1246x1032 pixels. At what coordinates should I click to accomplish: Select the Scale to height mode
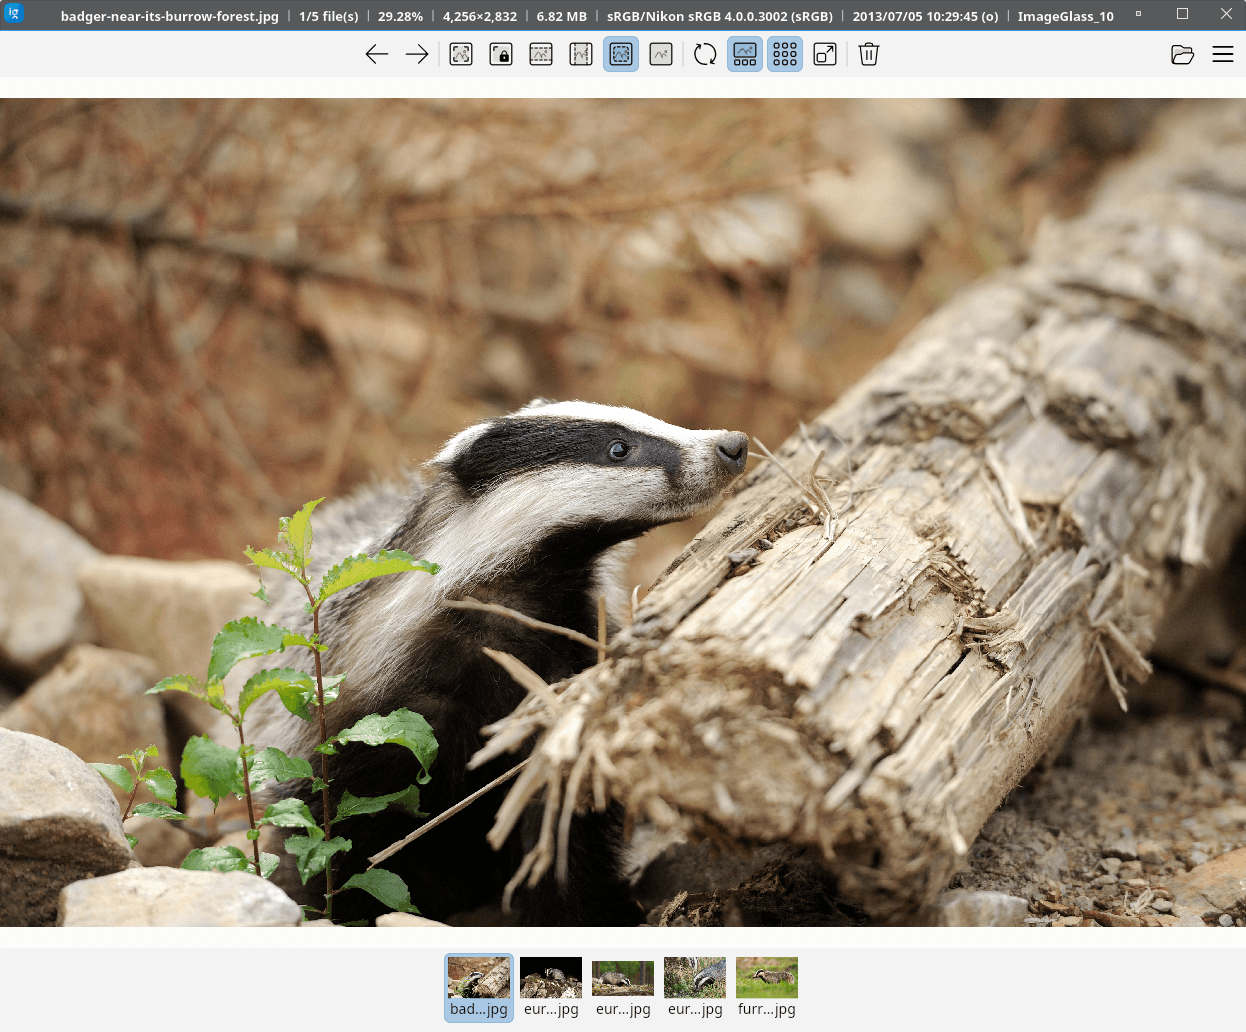click(581, 54)
